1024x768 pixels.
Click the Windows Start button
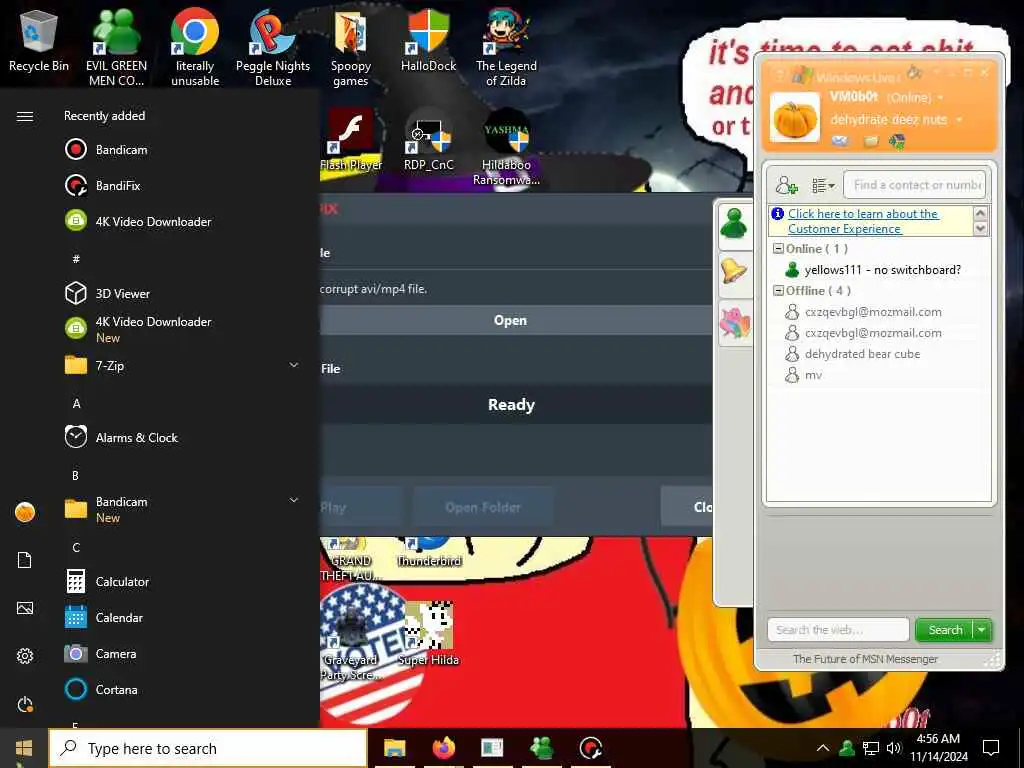24,748
